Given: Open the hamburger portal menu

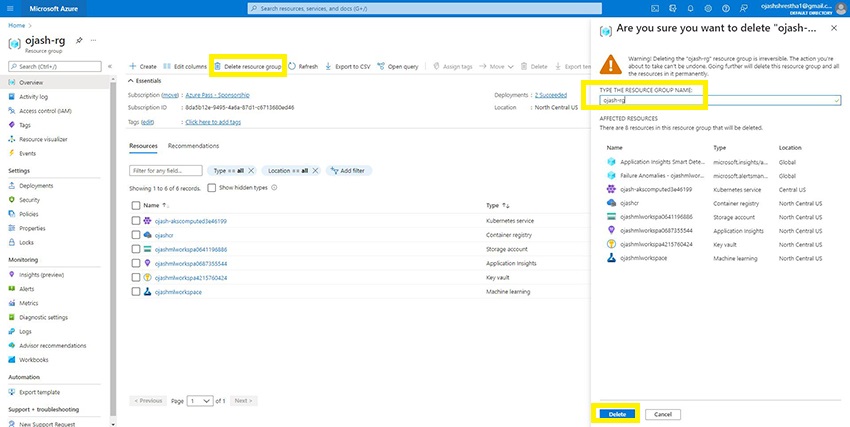Looking at the screenshot, I should pyautogui.click(x=10, y=9).
